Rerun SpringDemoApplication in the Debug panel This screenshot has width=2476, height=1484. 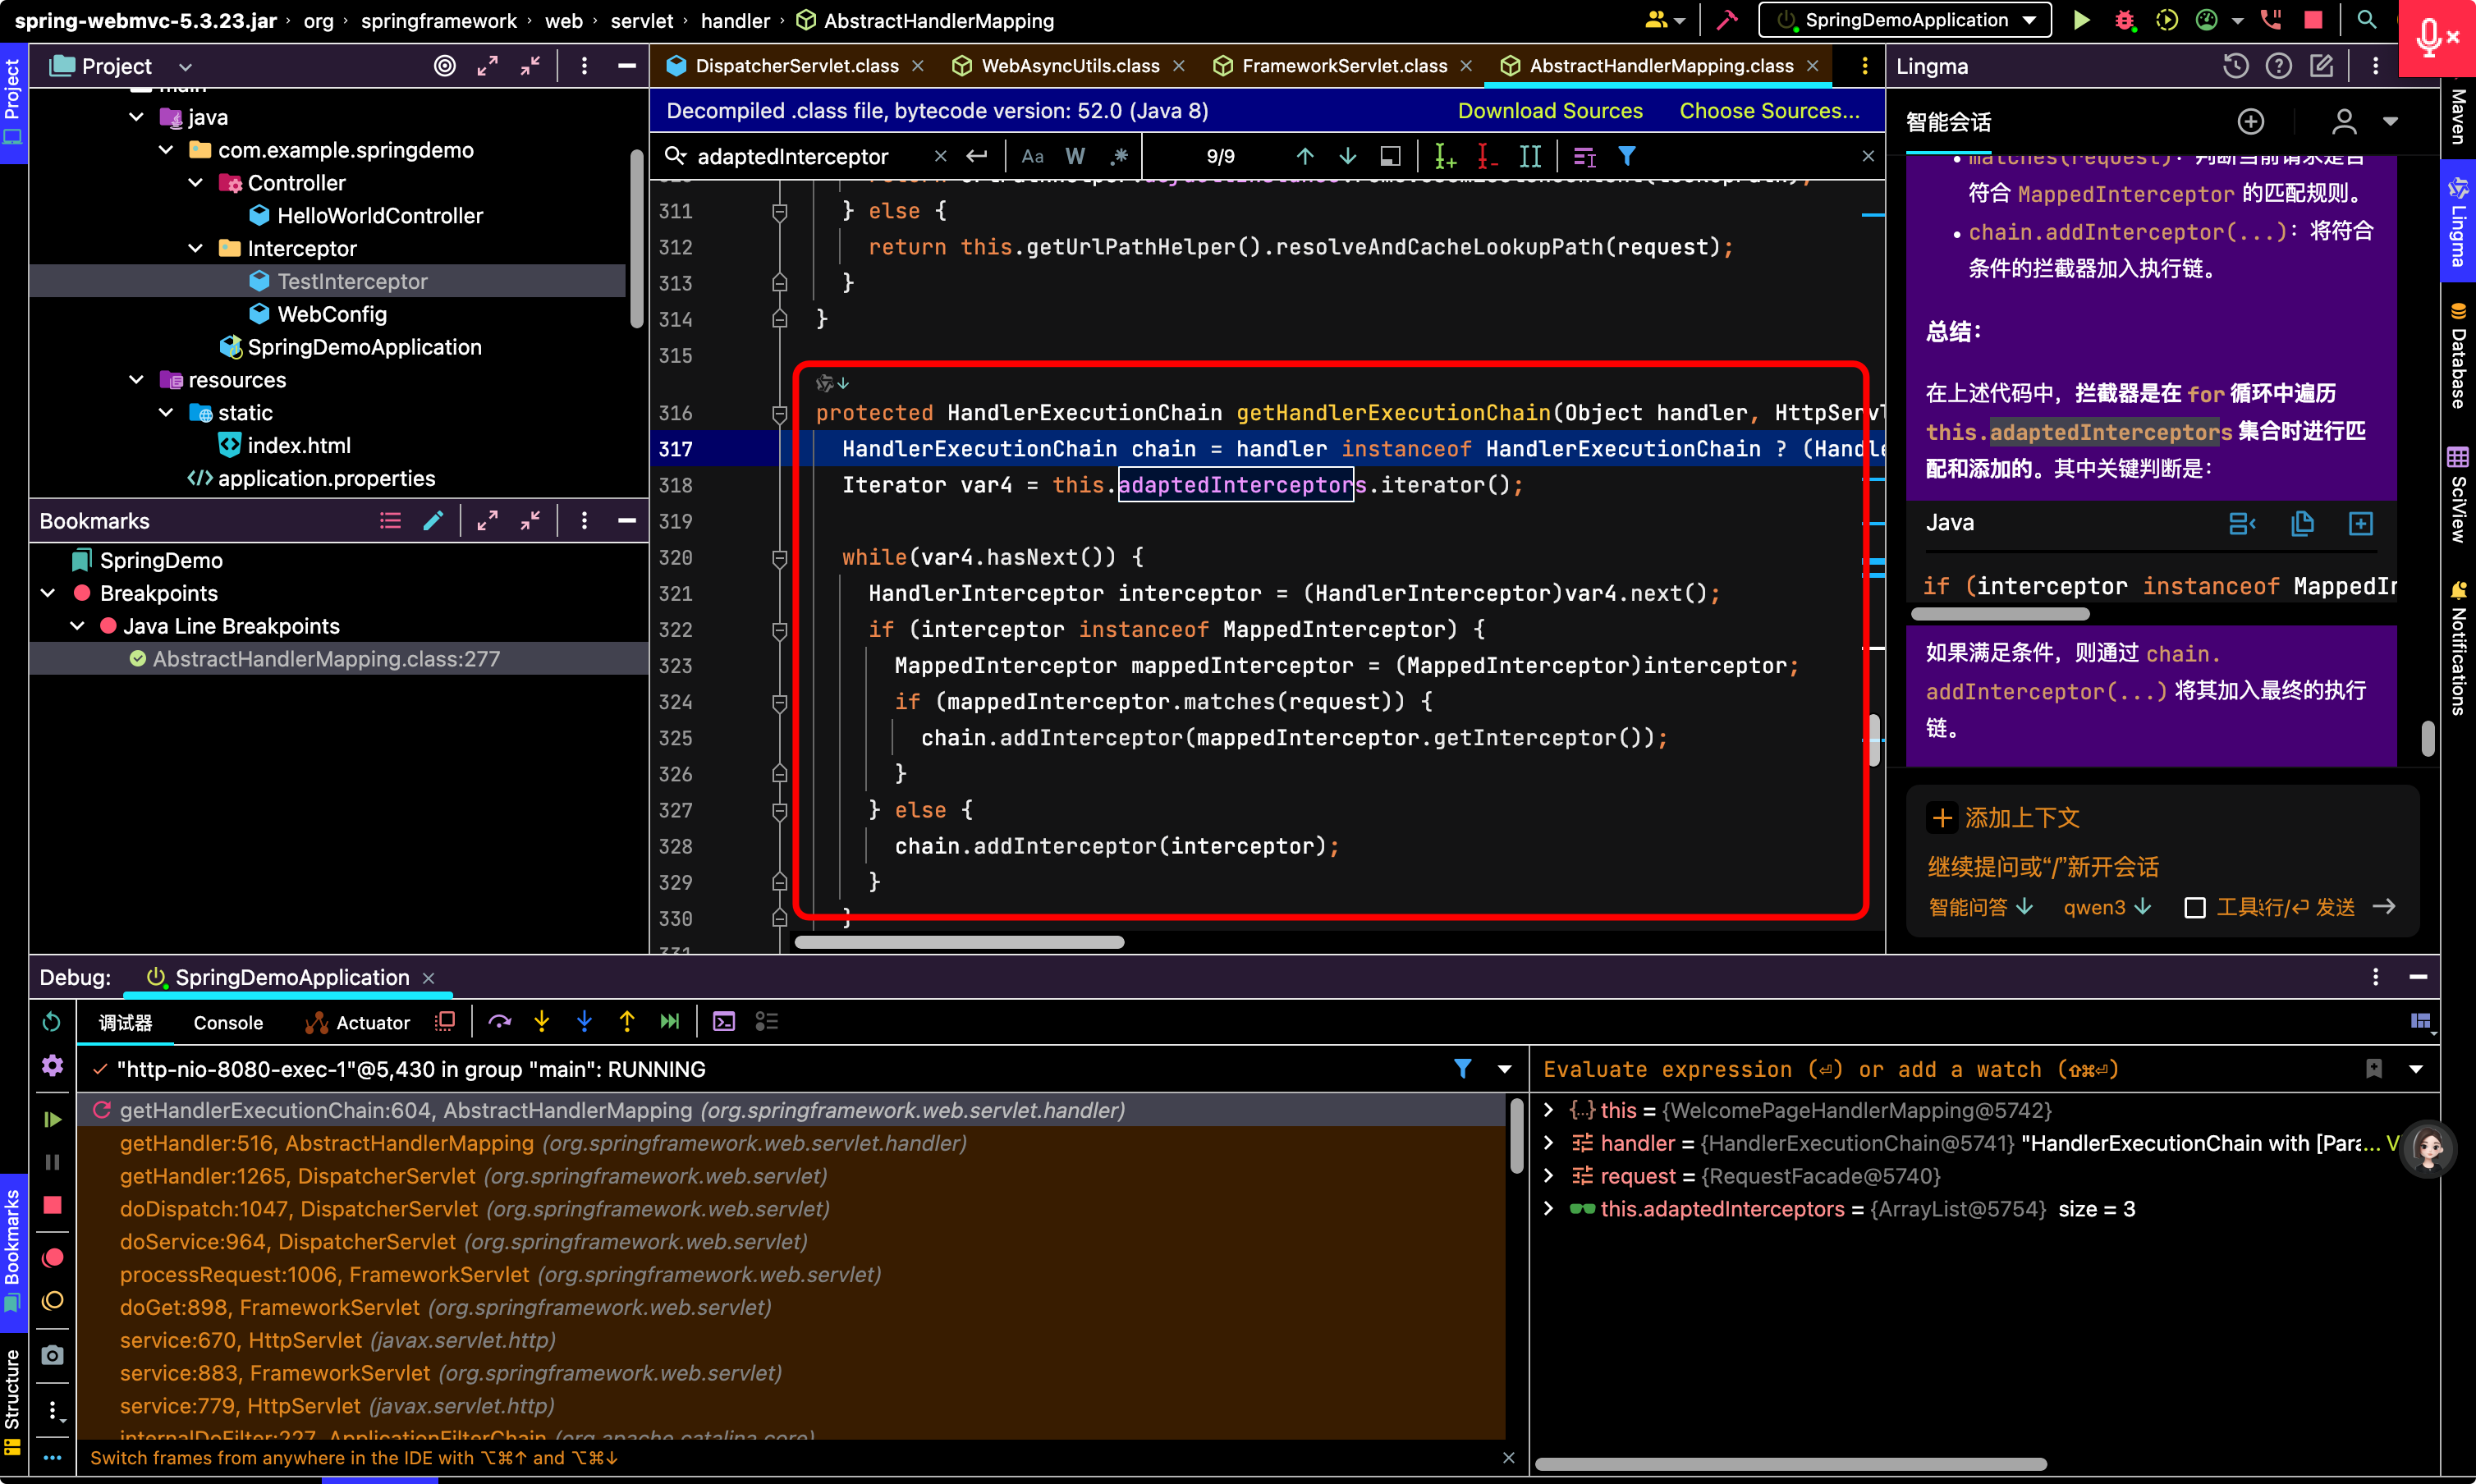point(52,1022)
